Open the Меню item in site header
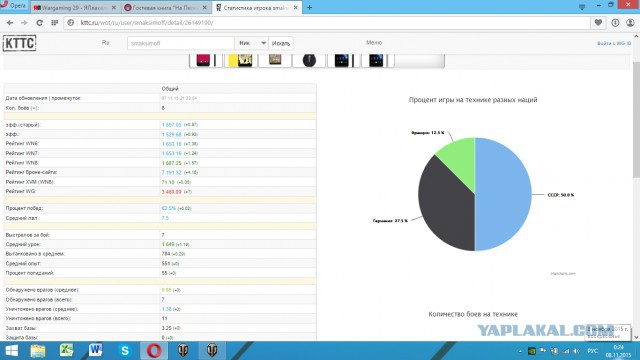 click(374, 42)
